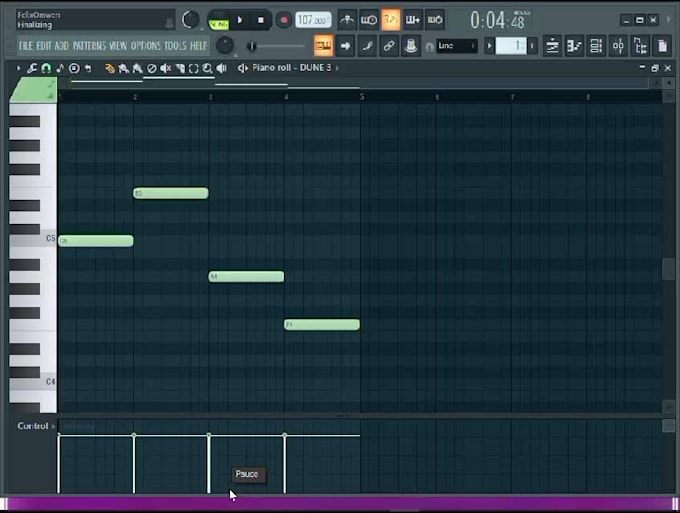Select the playback speaker tool
The height and width of the screenshot is (513, 680).
[x=222, y=68]
